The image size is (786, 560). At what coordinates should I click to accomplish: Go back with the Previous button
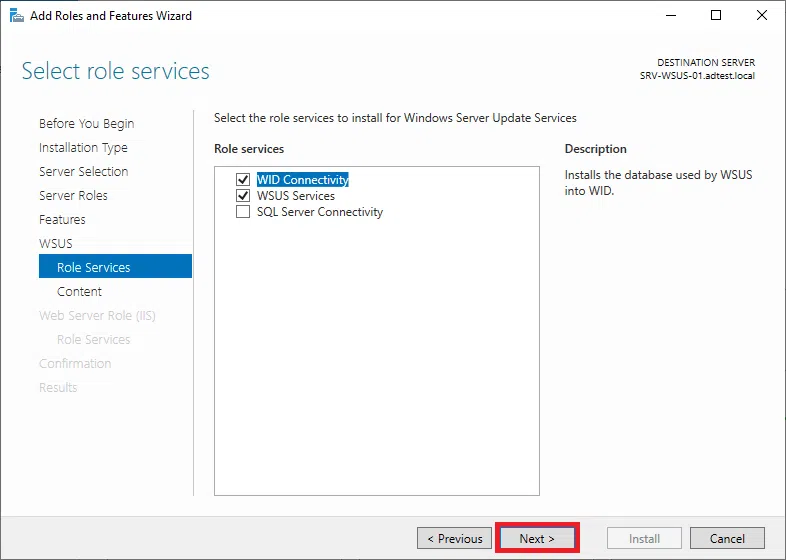coord(455,538)
